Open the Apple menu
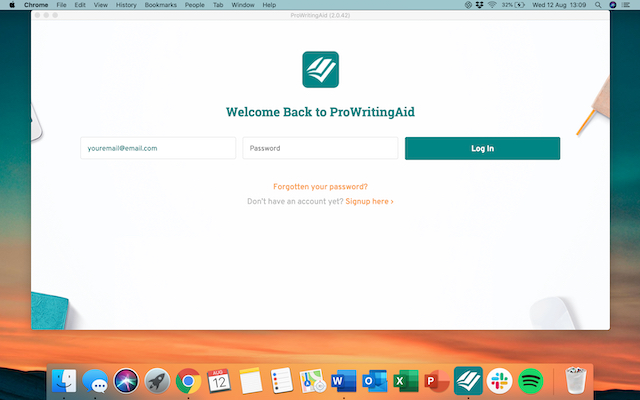This screenshot has height=400, width=640. [x=12, y=5]
